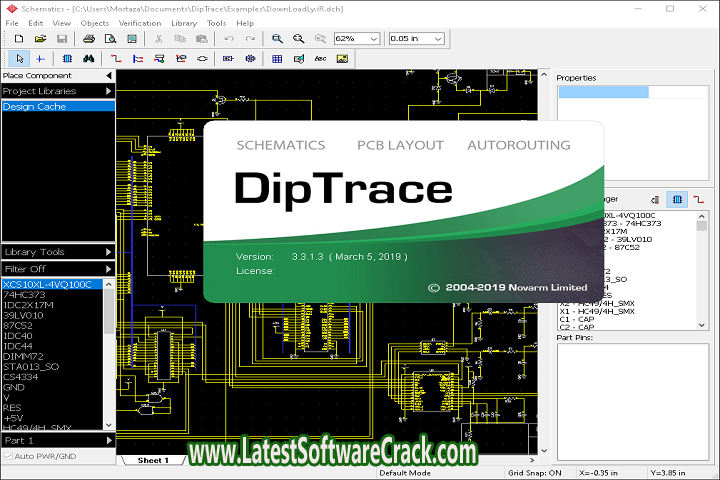Open the 62% zoom level dropdown
The width and height of the screenshot is (720, 480).
tap(373, 38)
